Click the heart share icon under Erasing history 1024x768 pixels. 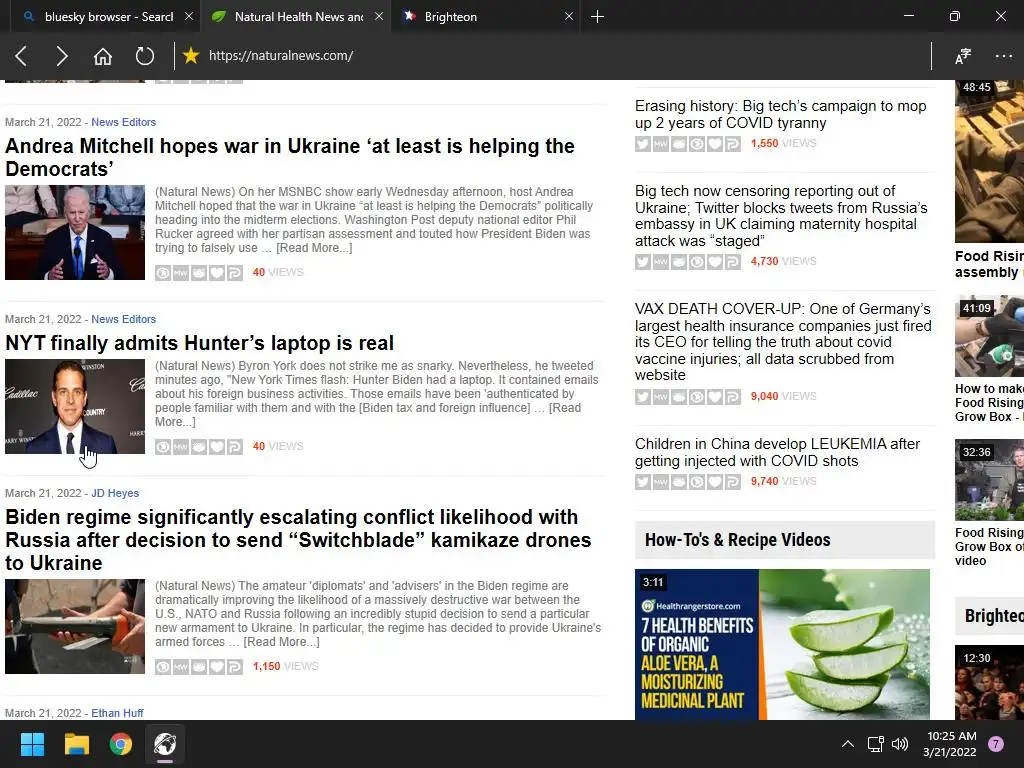[x=715, y=144]
